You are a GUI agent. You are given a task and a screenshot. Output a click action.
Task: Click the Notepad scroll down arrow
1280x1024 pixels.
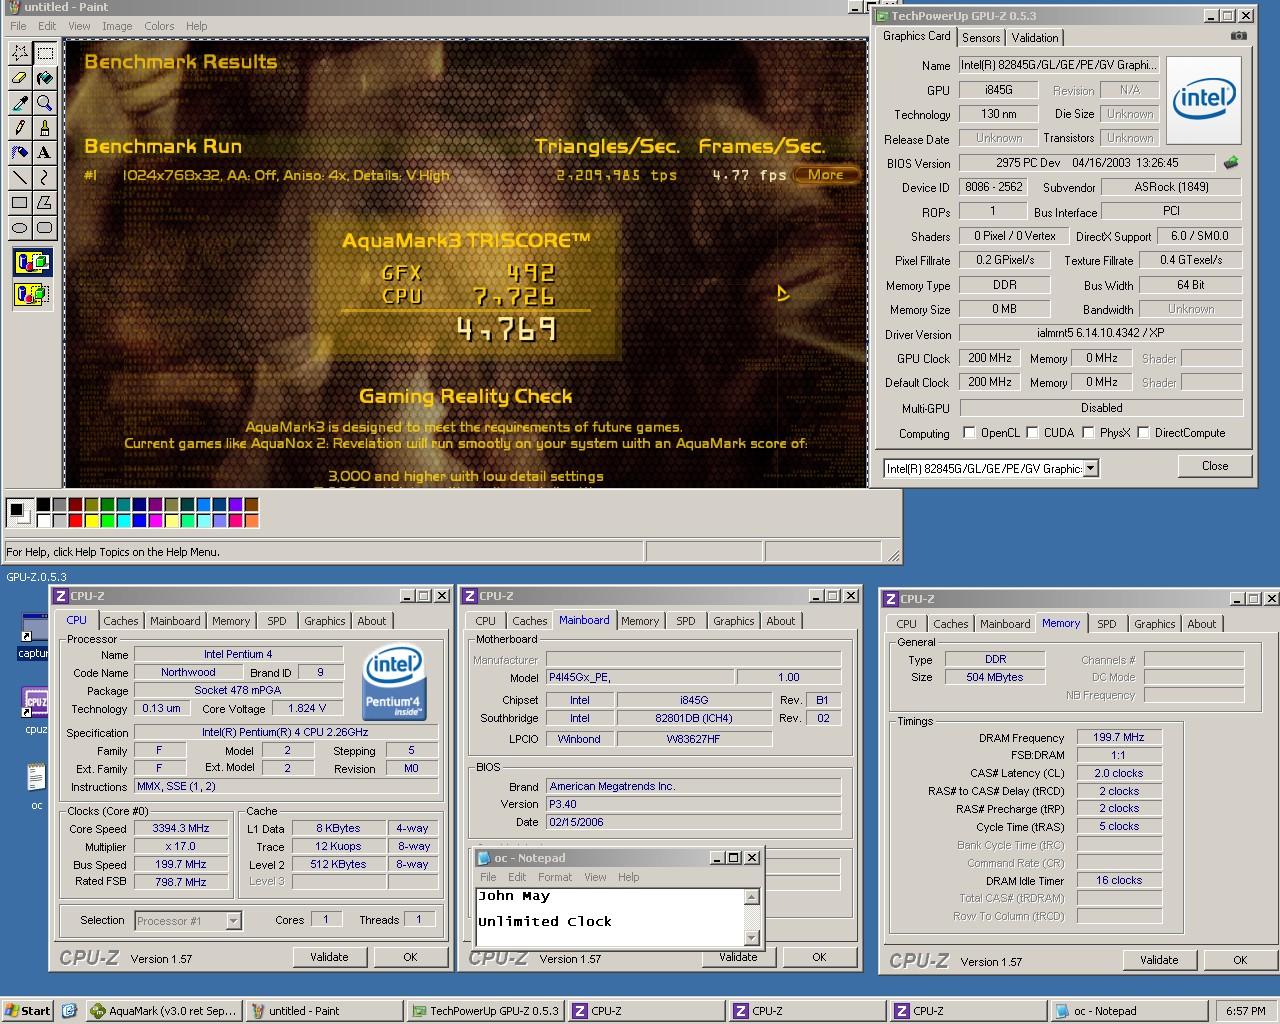pyautogui.click(x=752, y=938)
